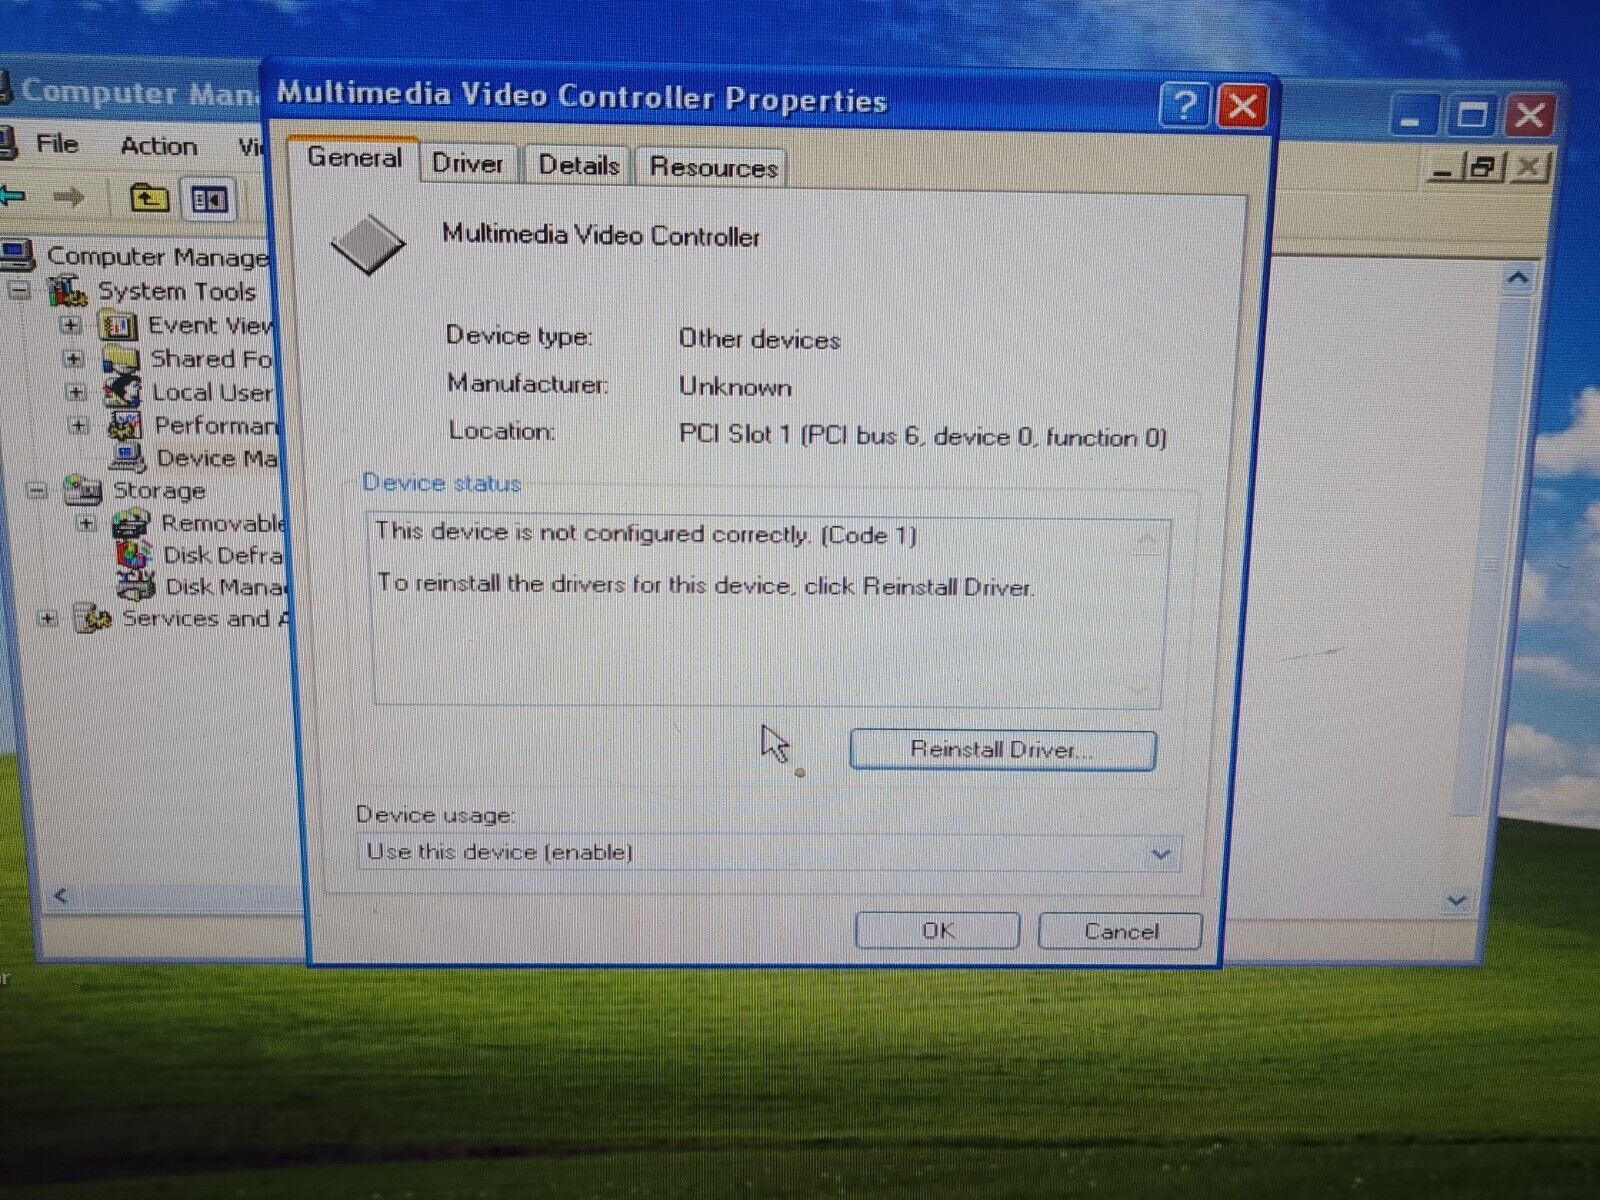This screenshot has height=1200, width=1600.
Task: Expand the Local Users node
Action: pyautogui.click(x=76, y=392)
